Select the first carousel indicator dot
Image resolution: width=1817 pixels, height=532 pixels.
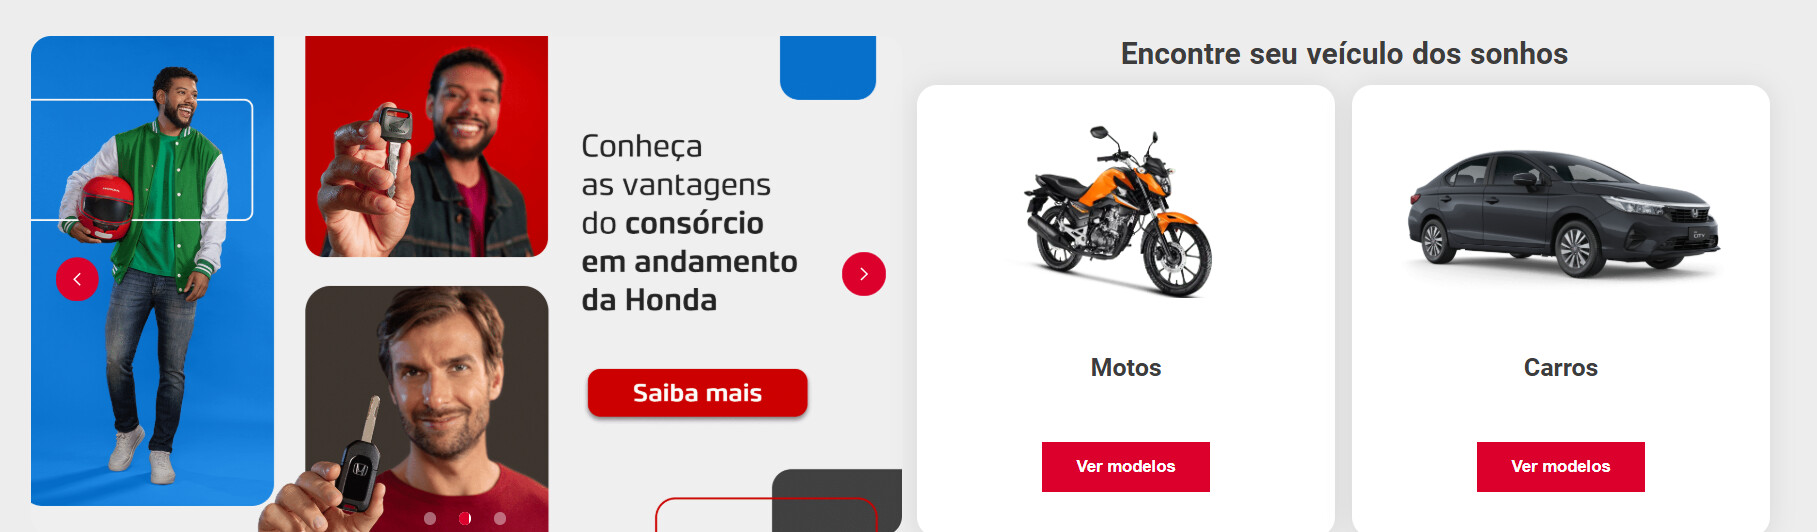(x=430, y=518)
